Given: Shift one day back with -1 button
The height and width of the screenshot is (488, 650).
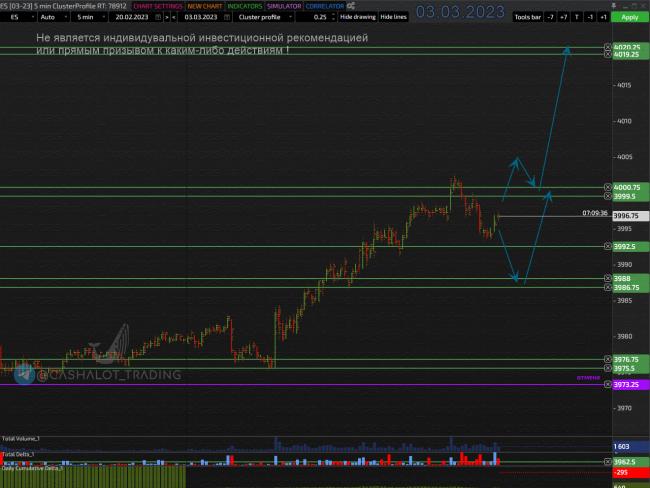Looking at the screenshot, I should pos(590,17).
